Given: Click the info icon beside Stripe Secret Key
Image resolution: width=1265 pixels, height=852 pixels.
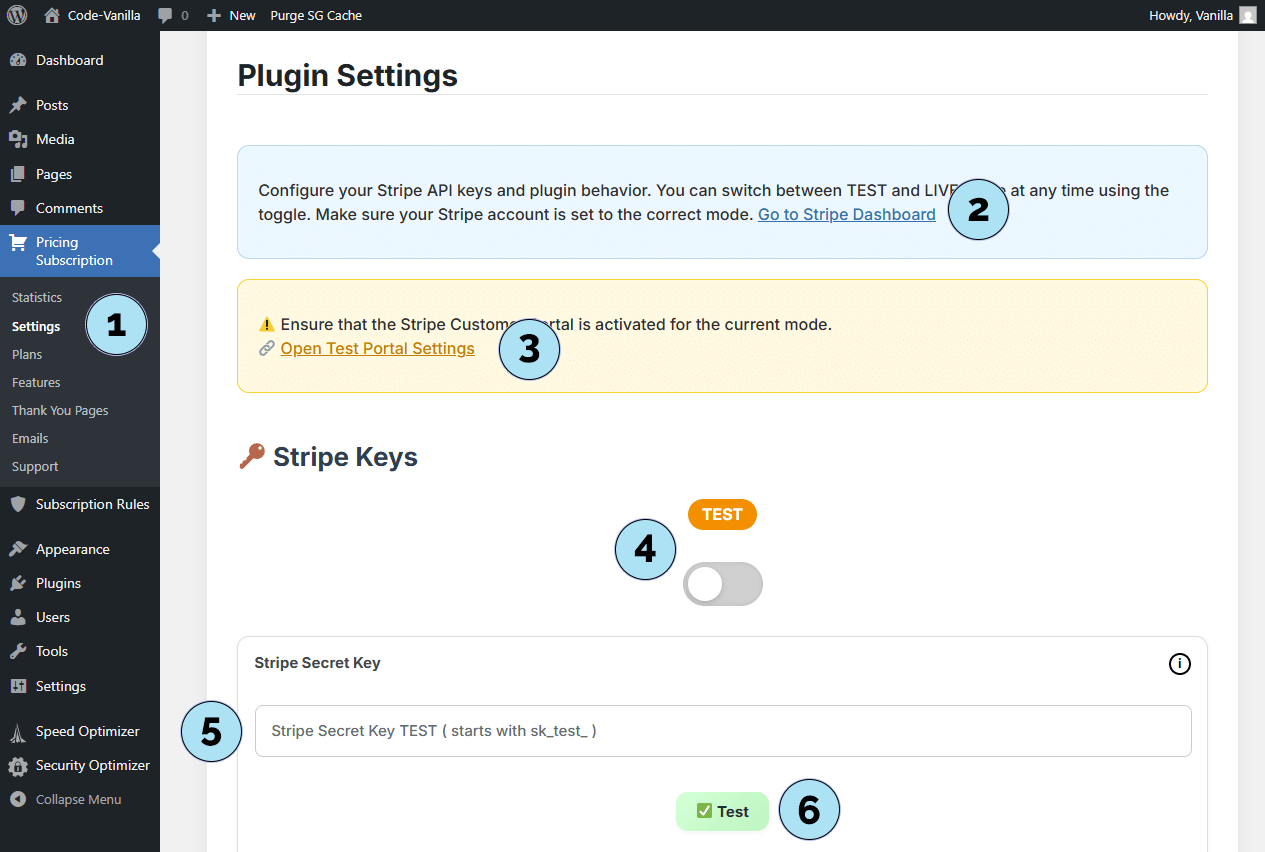Looking at the screenshot, I should pos(1180,663).
